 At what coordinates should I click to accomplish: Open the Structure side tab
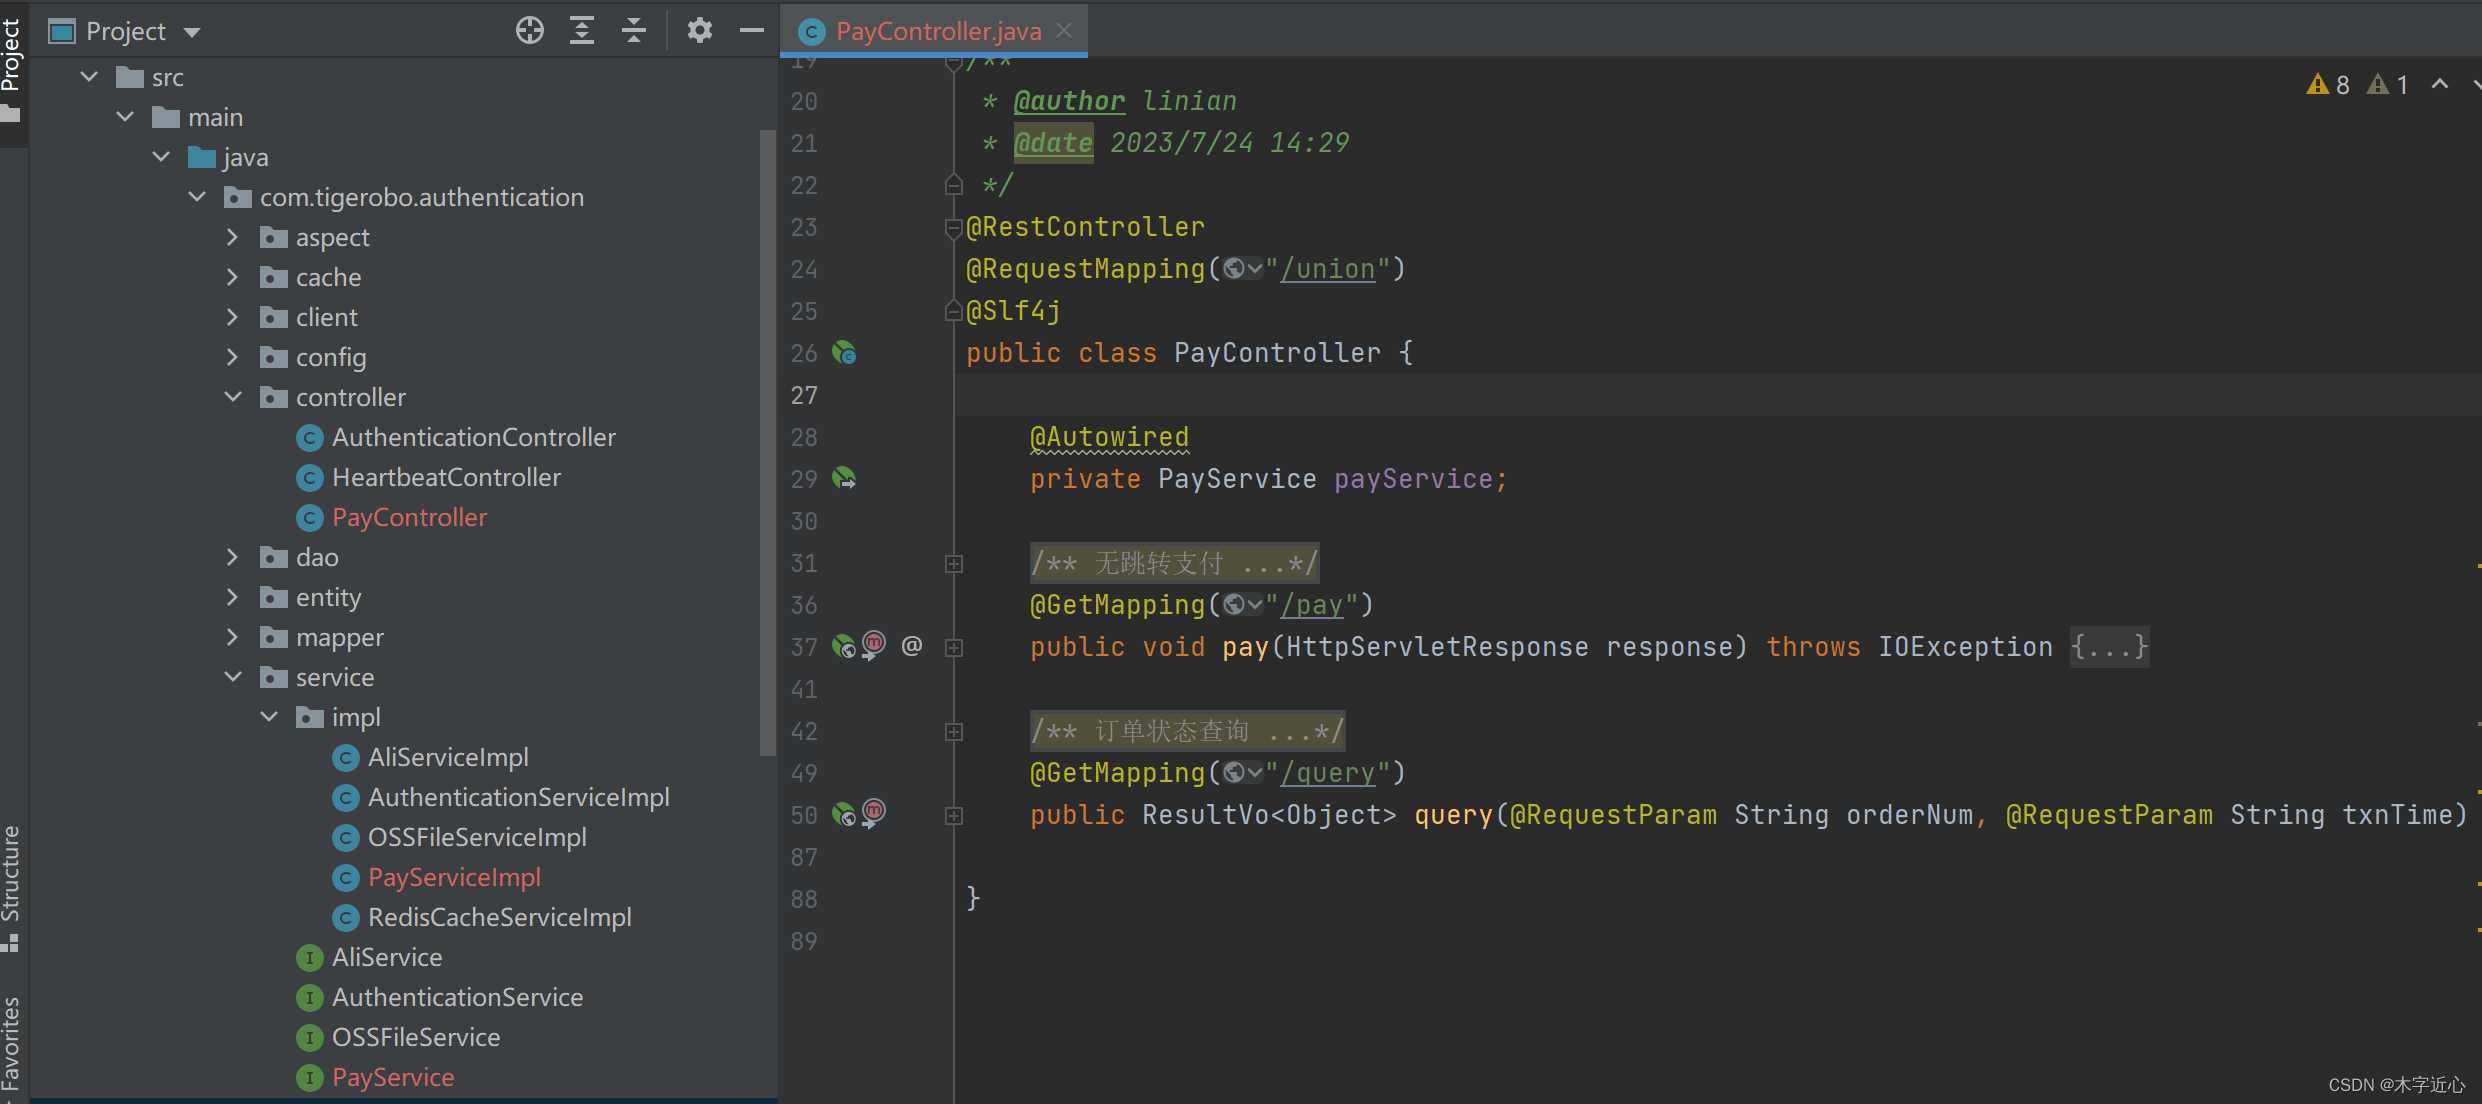11,880
